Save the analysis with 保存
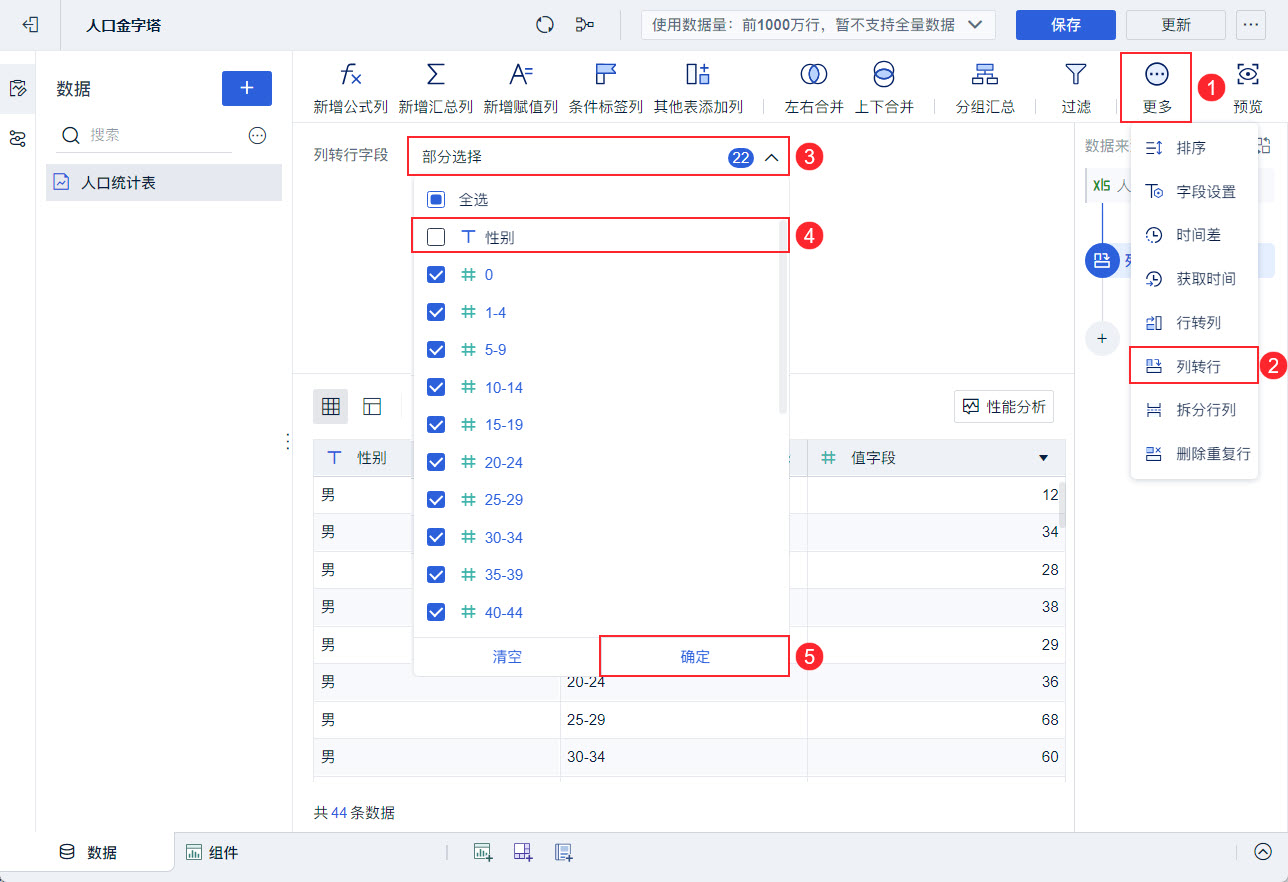Viewport: 1288px width, 882px height. [x=1066, y=25]
